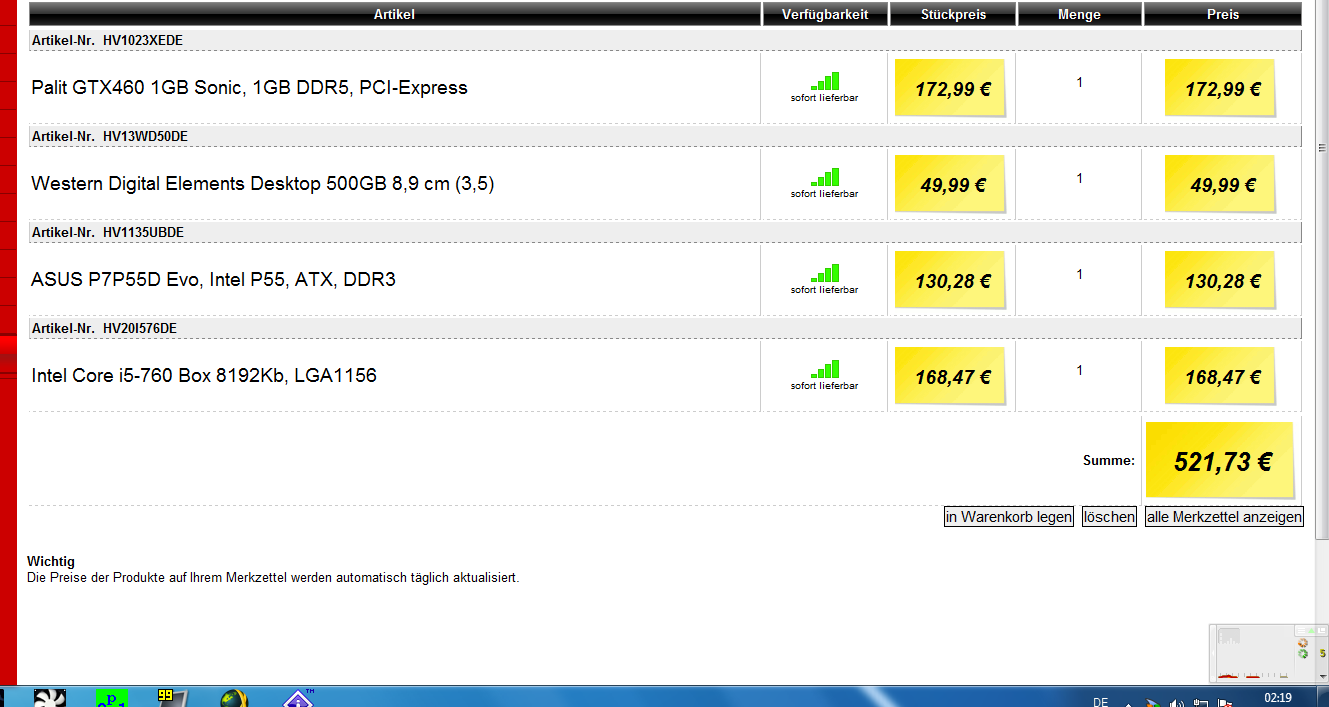This screenshot has width=1329, height=707.
Task: Click Preis column sticky note 172,99 € for Palit
Action: click(1220, 88)
